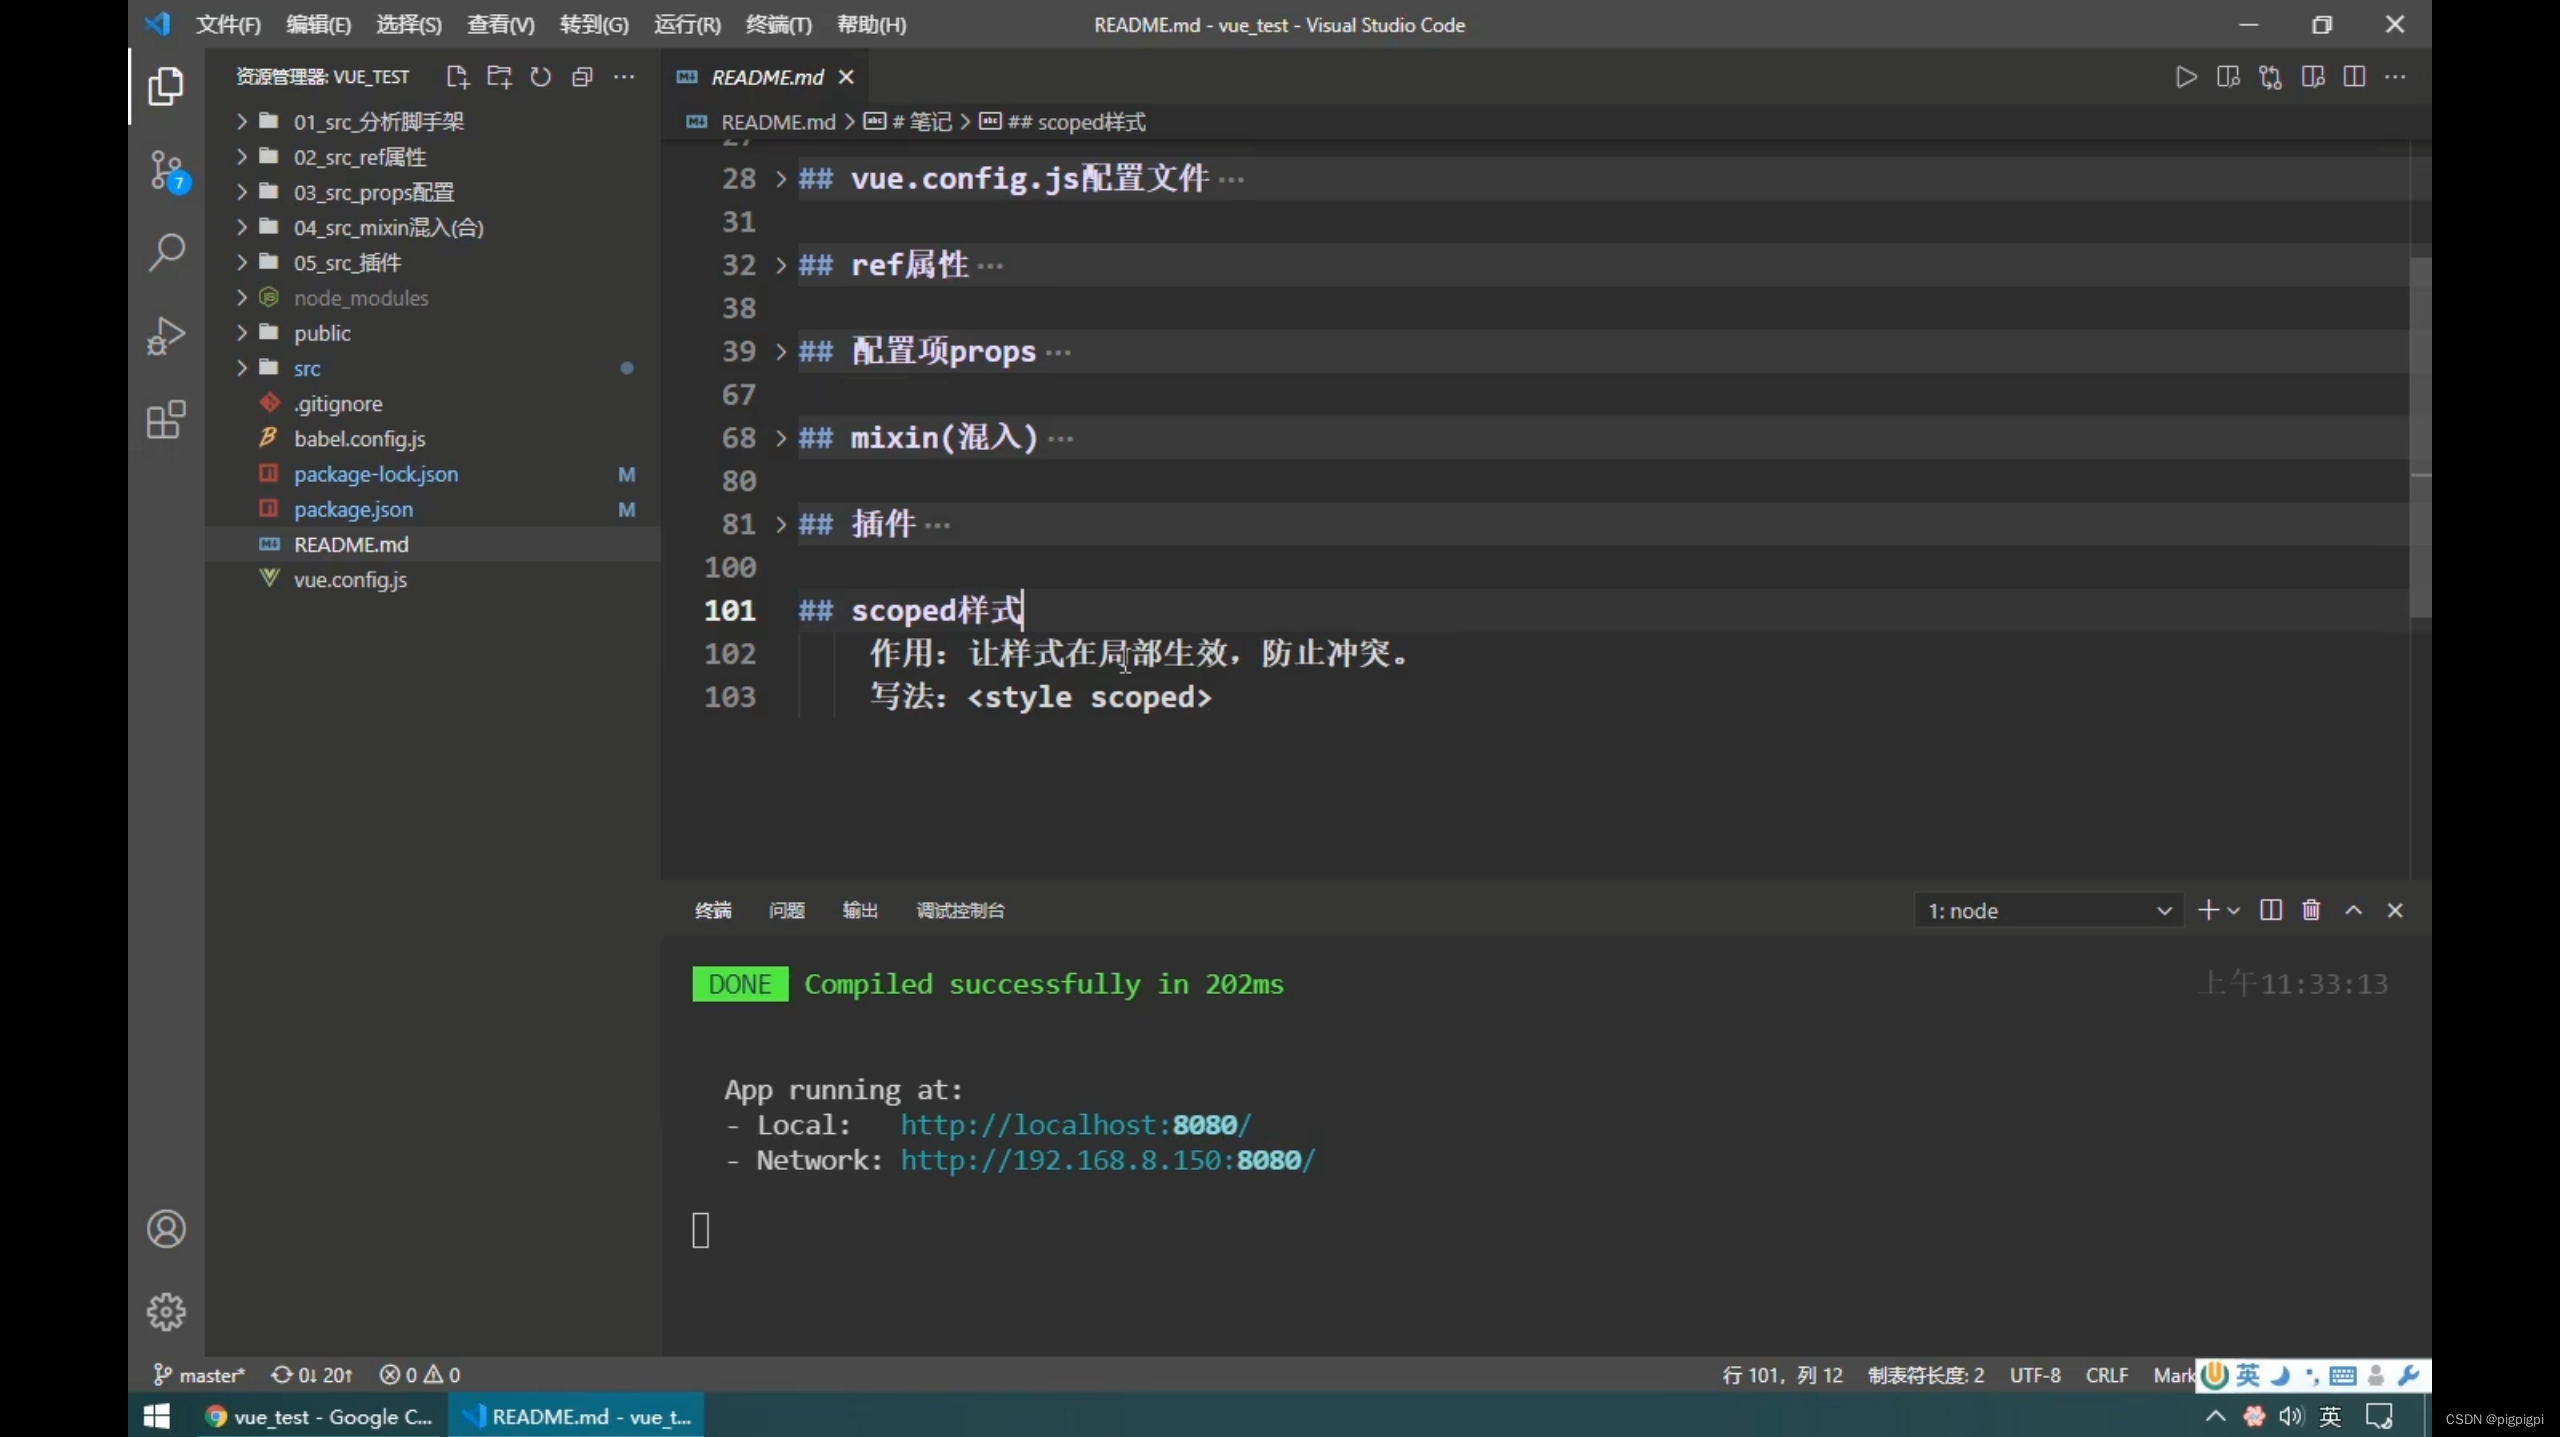Expand the 02_src_ref属性 folder

click(241, 157)
